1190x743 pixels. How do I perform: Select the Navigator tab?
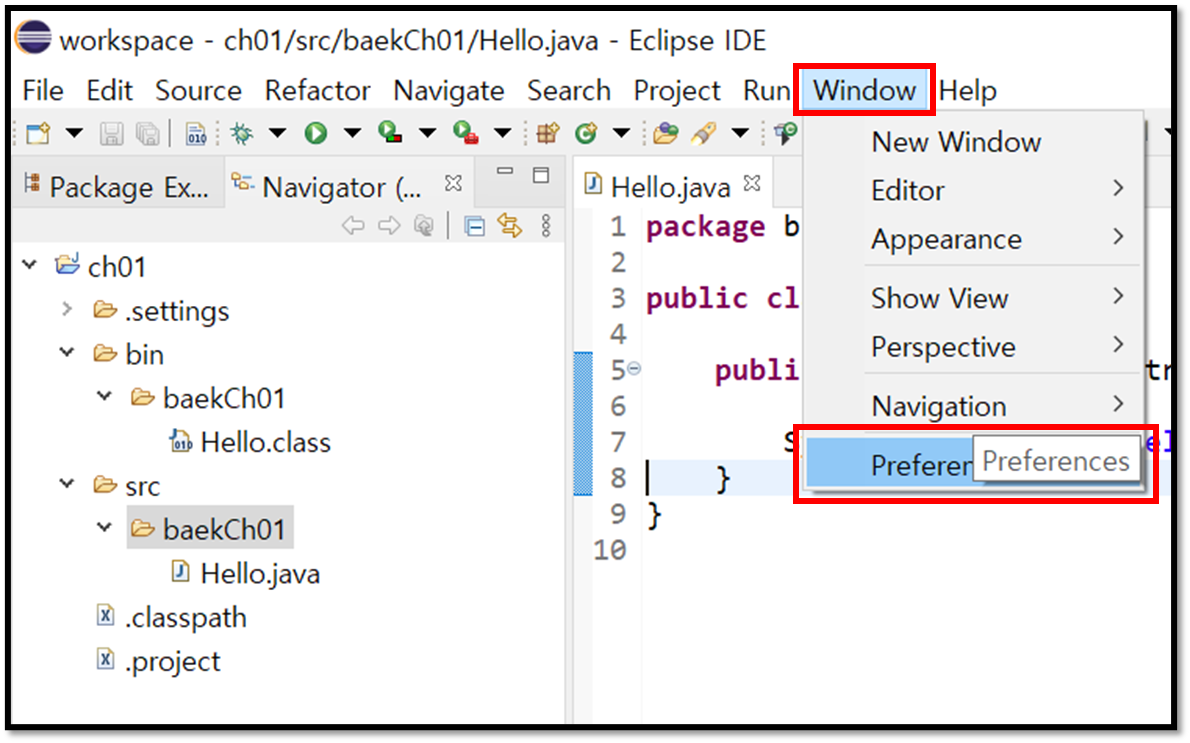[326, 187]
